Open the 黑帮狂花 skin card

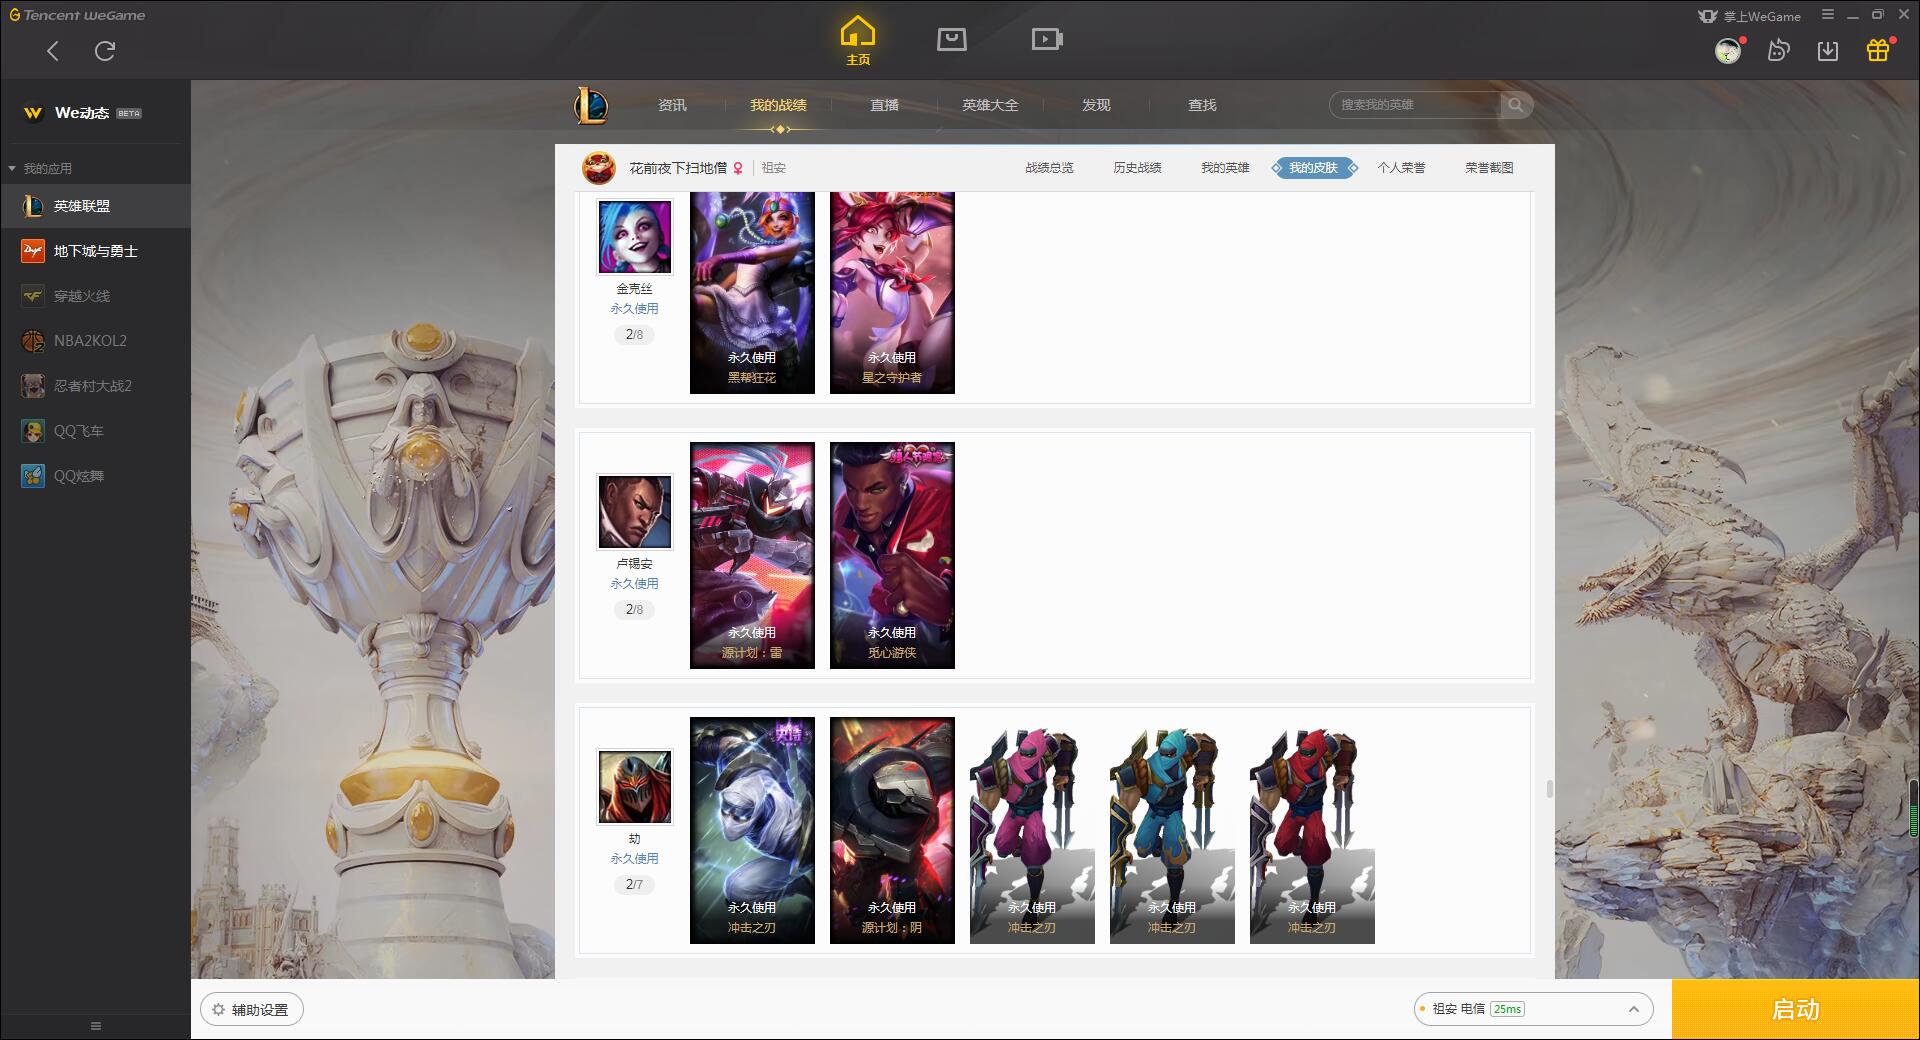(752, 293)
